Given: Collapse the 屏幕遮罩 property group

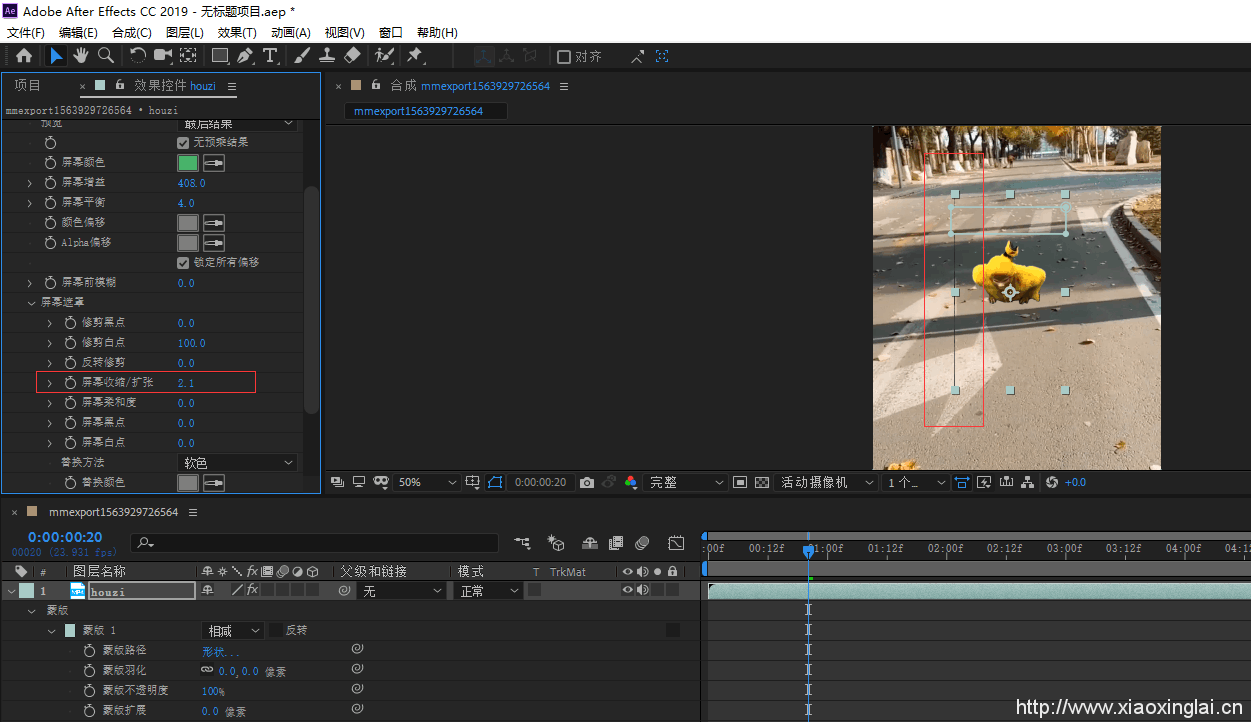Looking at the screenshot, I should coord(30,302).
